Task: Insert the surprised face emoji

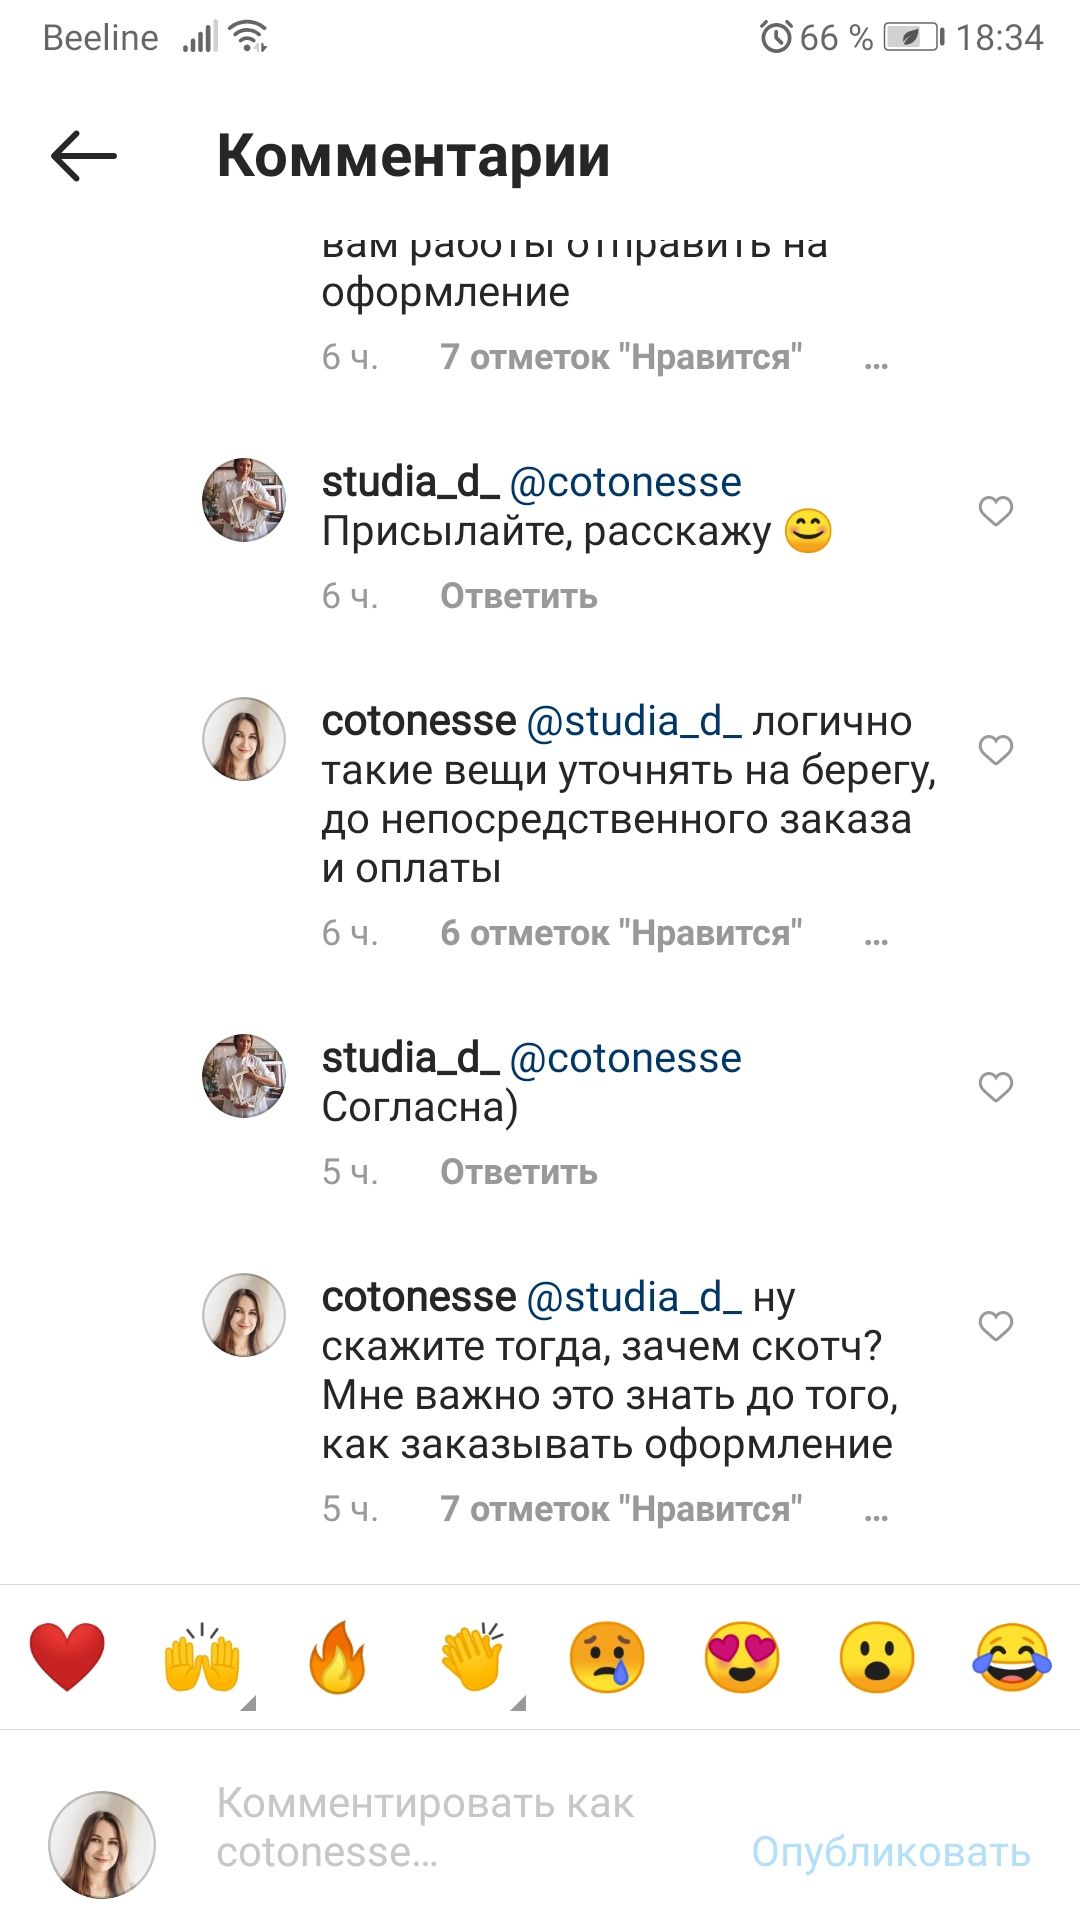Action: coord(877,1657)
